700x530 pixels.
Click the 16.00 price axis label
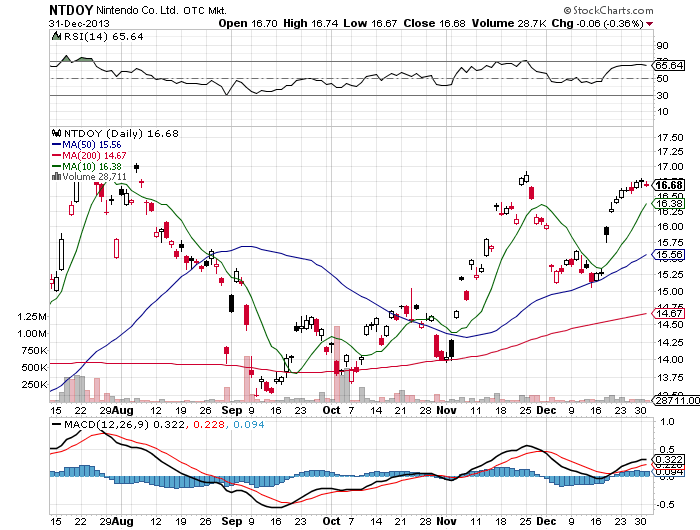point(670,226)
